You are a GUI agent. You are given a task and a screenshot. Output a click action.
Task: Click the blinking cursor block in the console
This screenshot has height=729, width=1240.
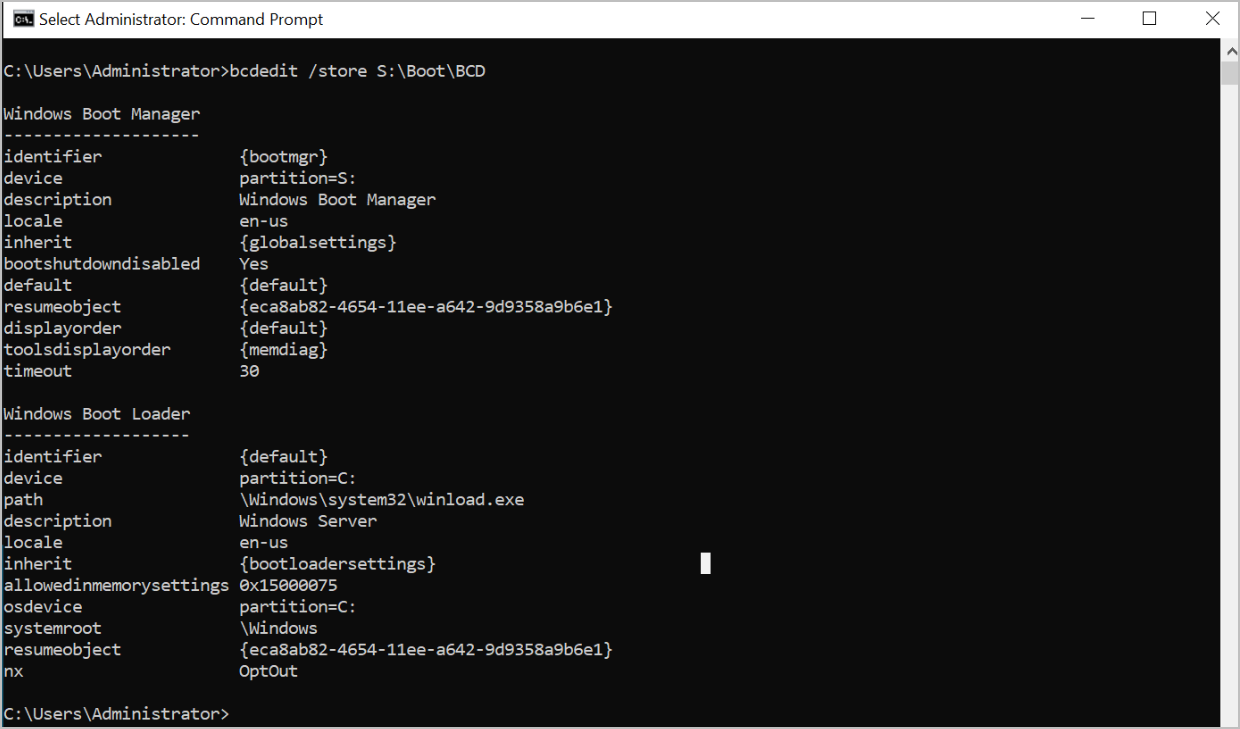[x=705, y=563]
